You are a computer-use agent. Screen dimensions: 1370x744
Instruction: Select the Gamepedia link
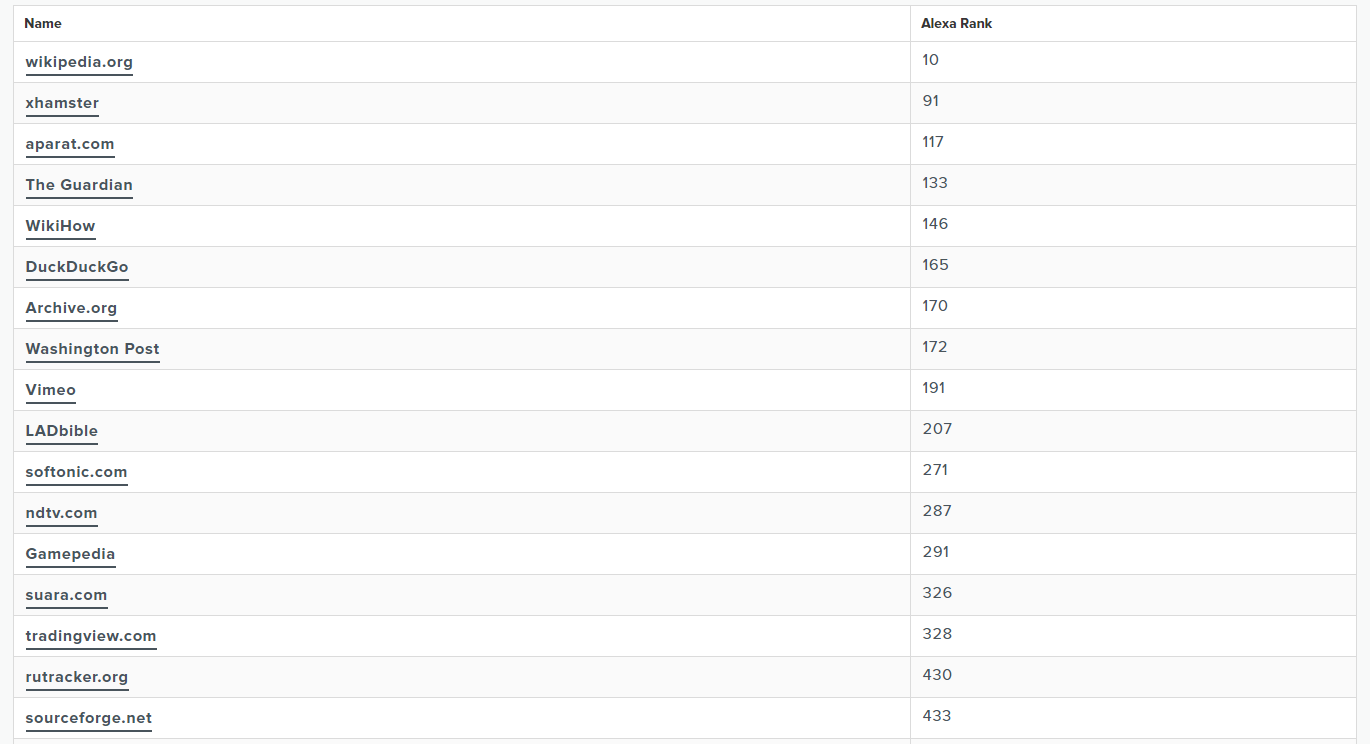tap(71, 554)
